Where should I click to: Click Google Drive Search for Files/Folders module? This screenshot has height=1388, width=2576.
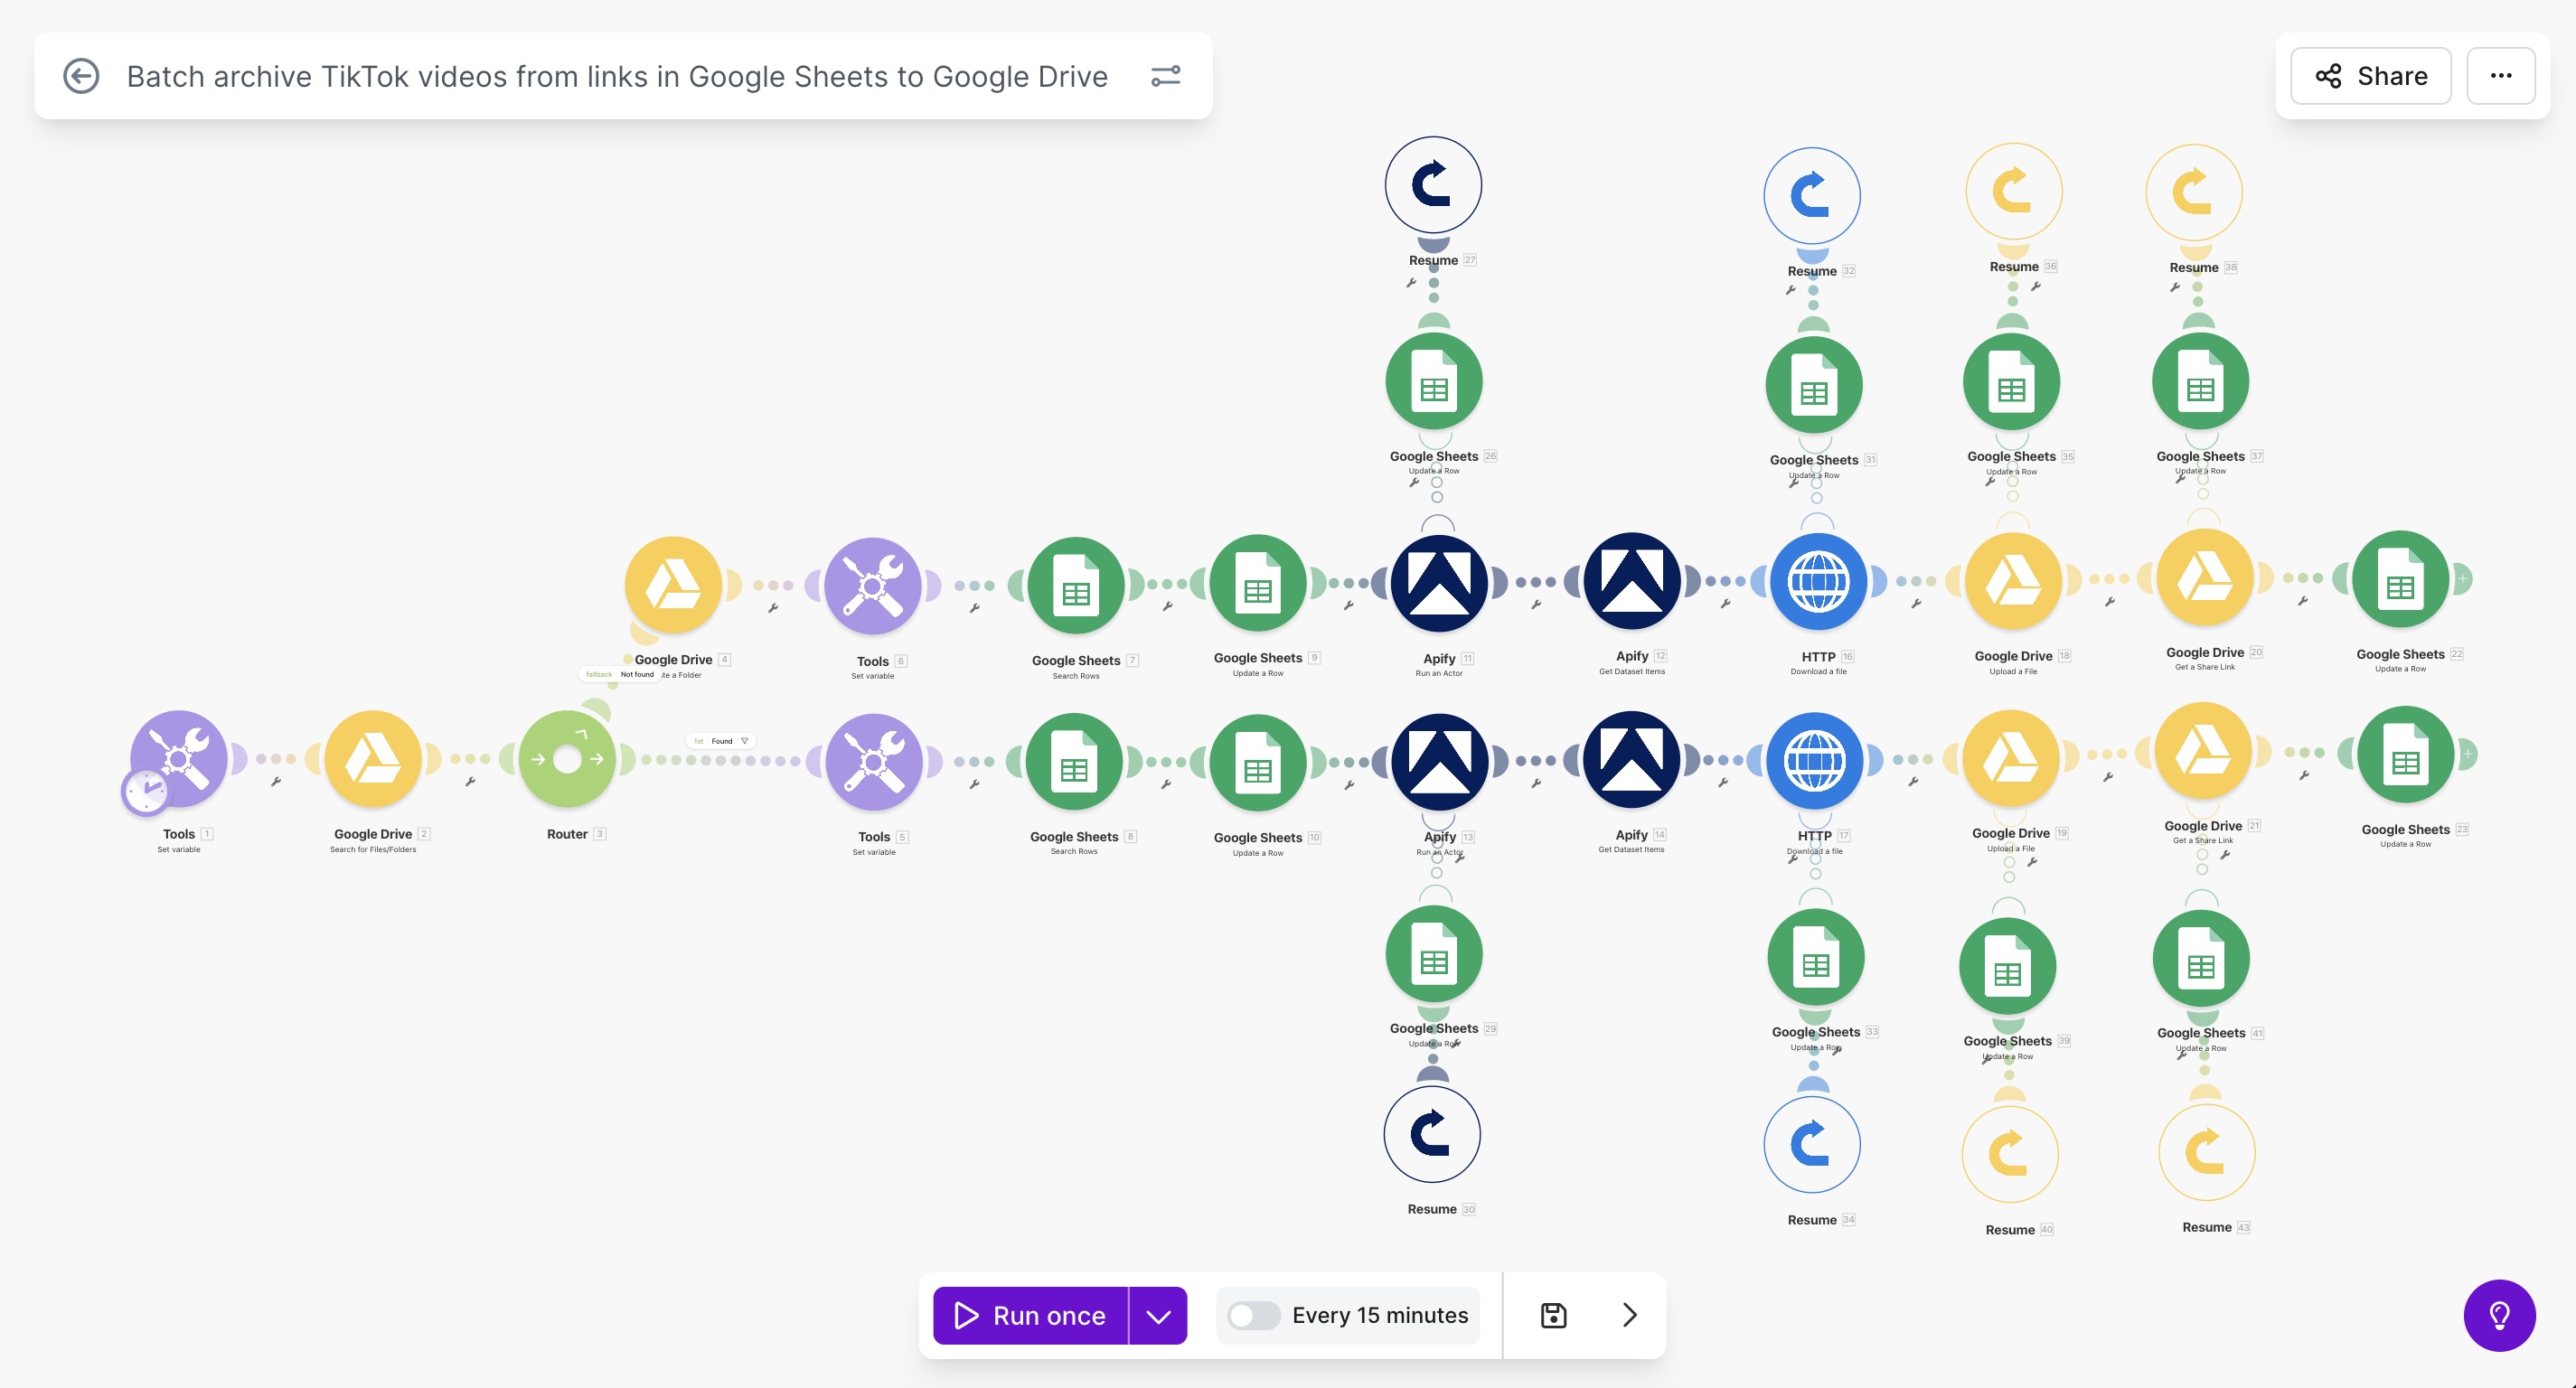coord(373,759)
